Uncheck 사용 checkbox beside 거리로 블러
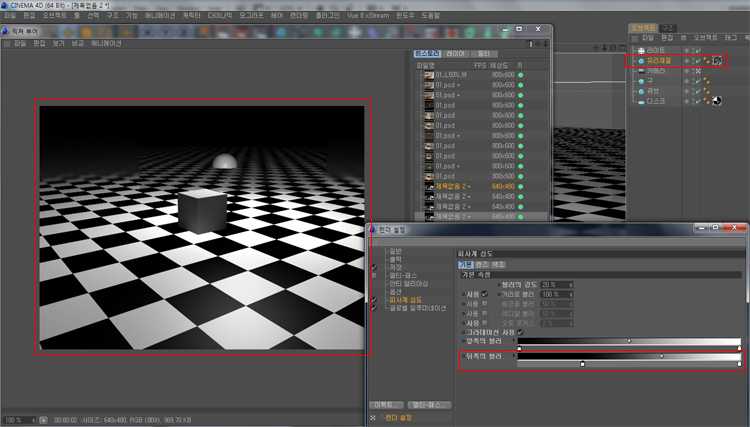The width and height of the screenshot is (750, 427). tap(485, 294)
